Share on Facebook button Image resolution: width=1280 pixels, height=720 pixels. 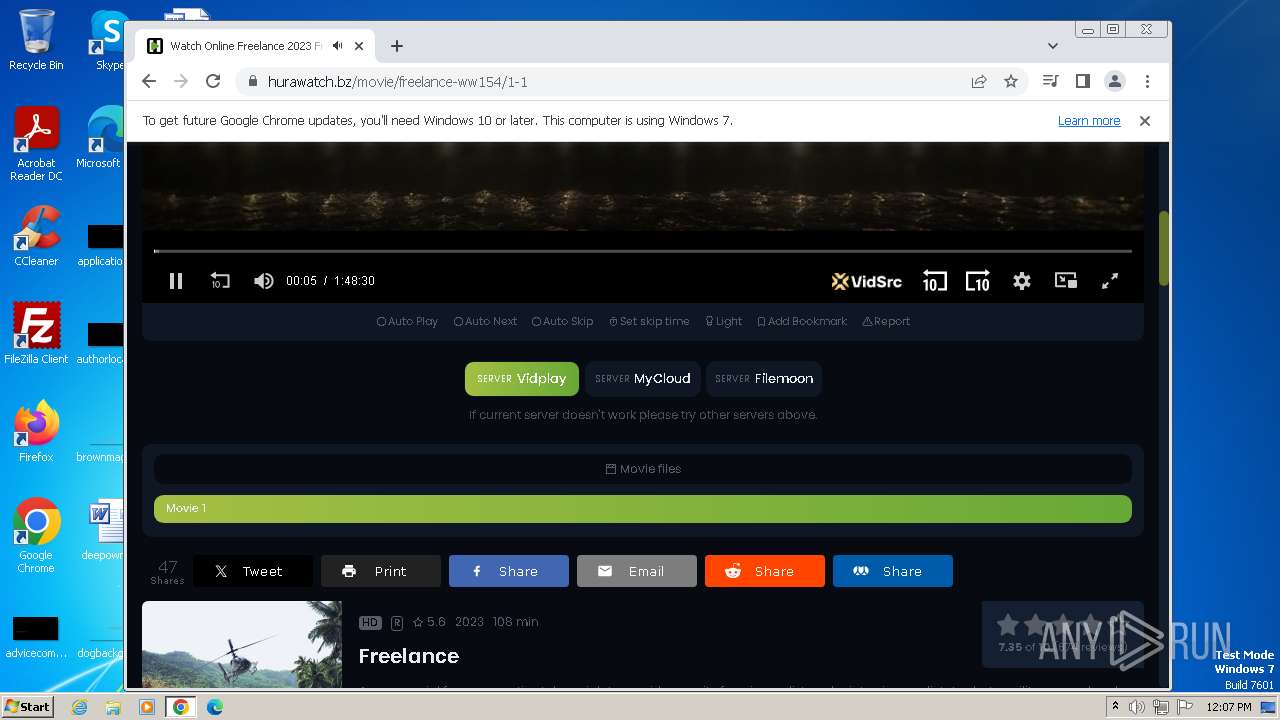(509, 571)
